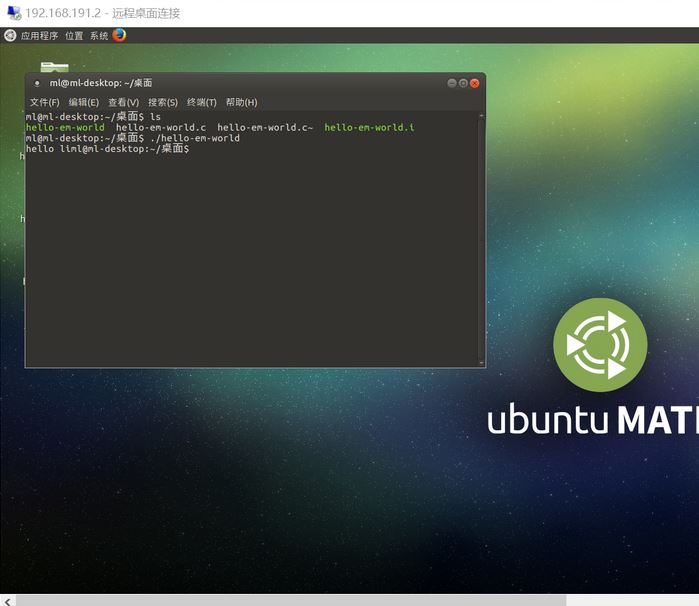
Task: Open the 文件(F) menu in terminal
Action: click(x=44, y=102)
